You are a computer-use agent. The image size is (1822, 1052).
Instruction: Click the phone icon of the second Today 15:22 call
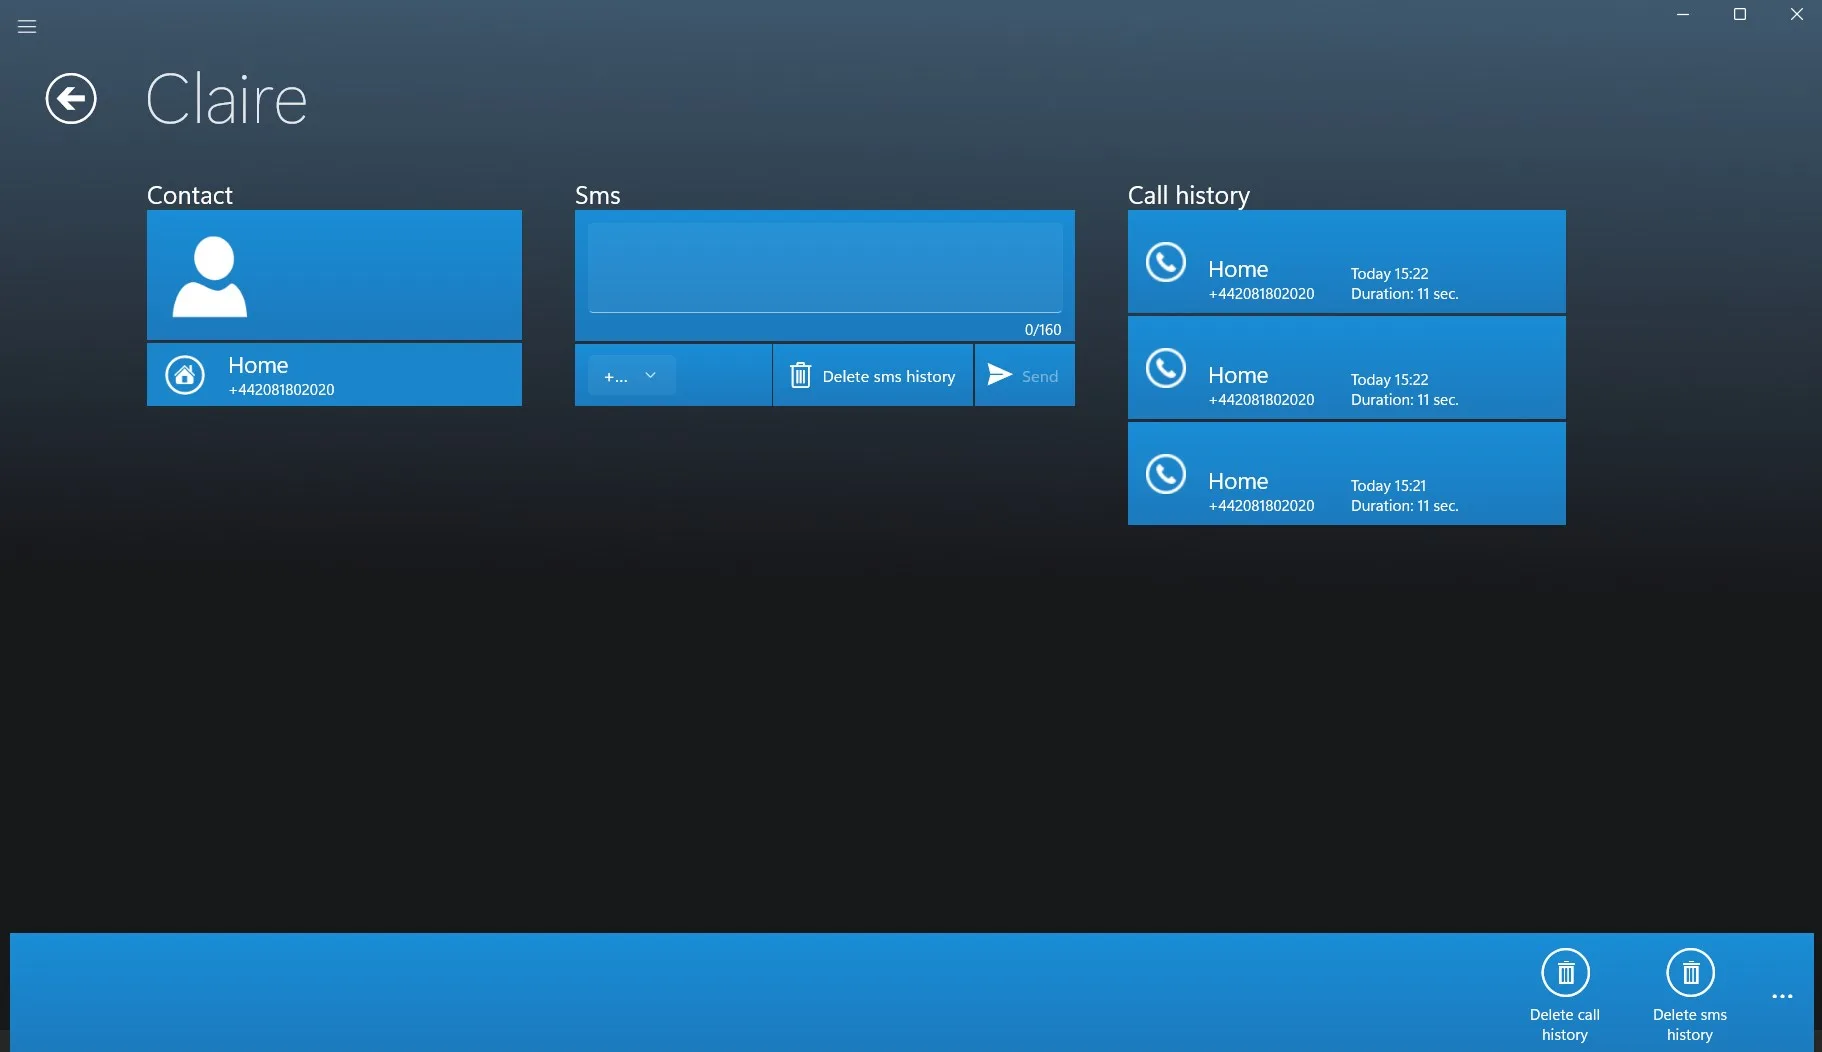point(1166,368)
